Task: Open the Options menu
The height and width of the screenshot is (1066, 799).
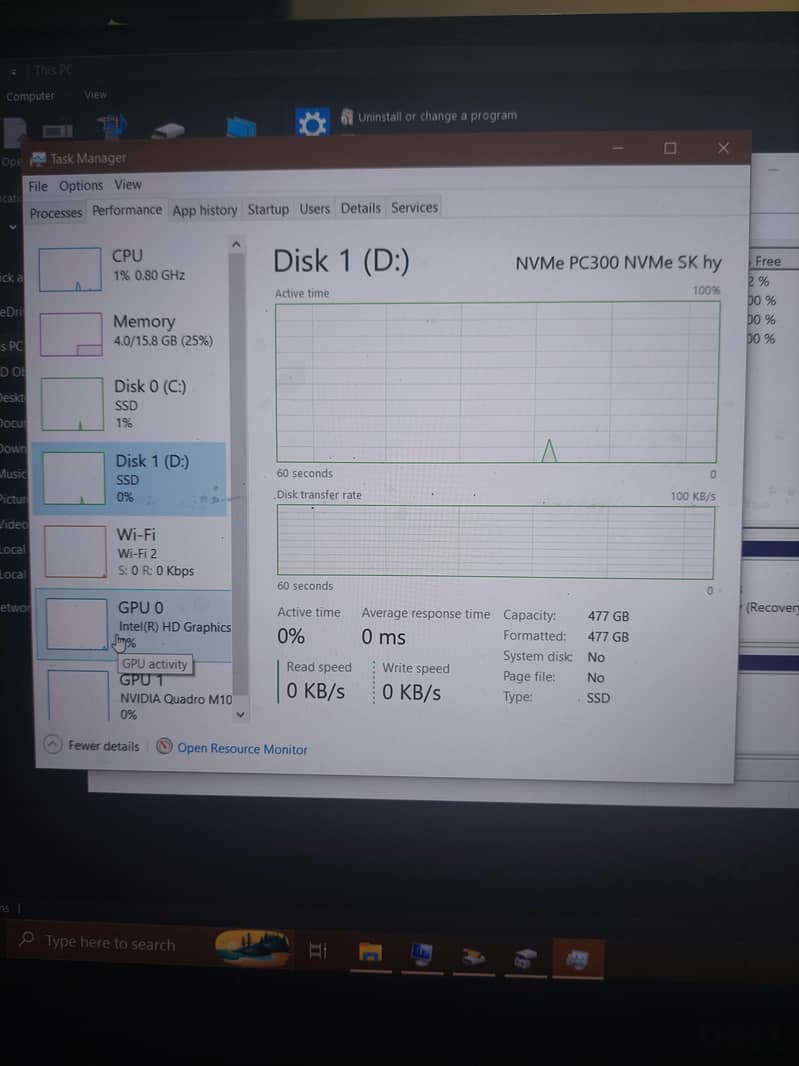Action: click(81, 186)
